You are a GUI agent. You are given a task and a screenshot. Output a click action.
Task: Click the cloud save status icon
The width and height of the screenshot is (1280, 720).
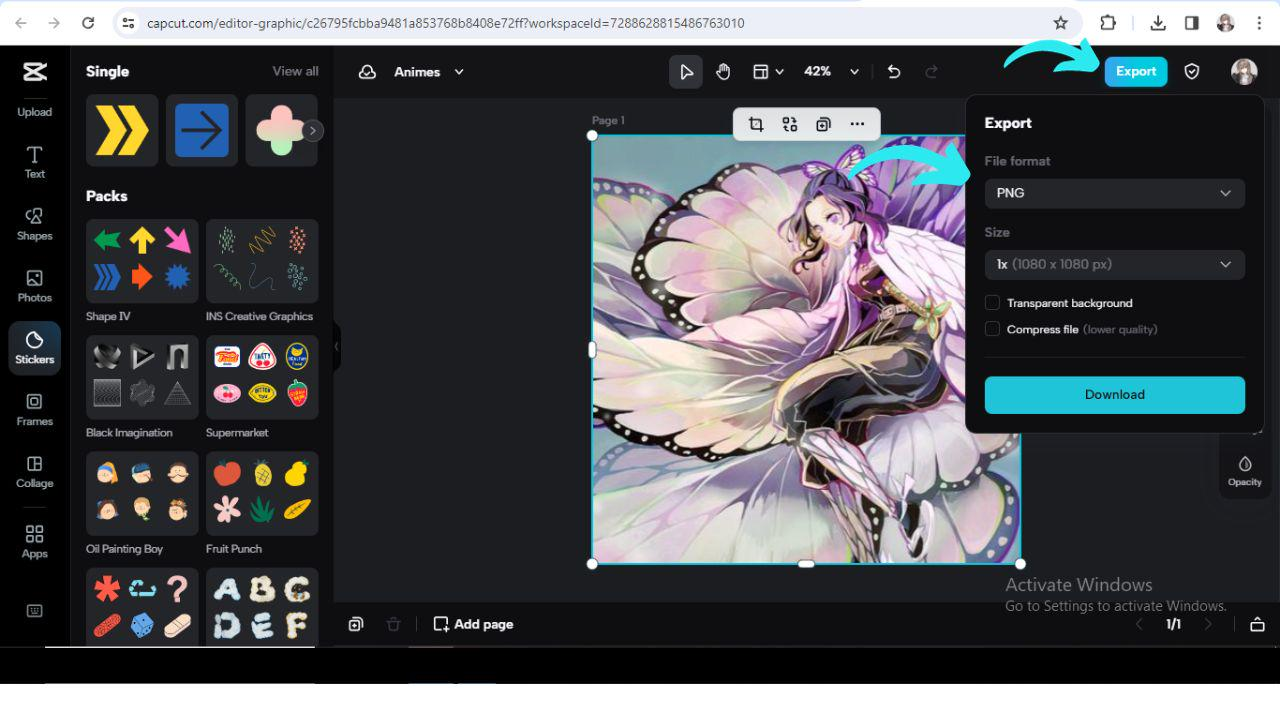point(367,72)
